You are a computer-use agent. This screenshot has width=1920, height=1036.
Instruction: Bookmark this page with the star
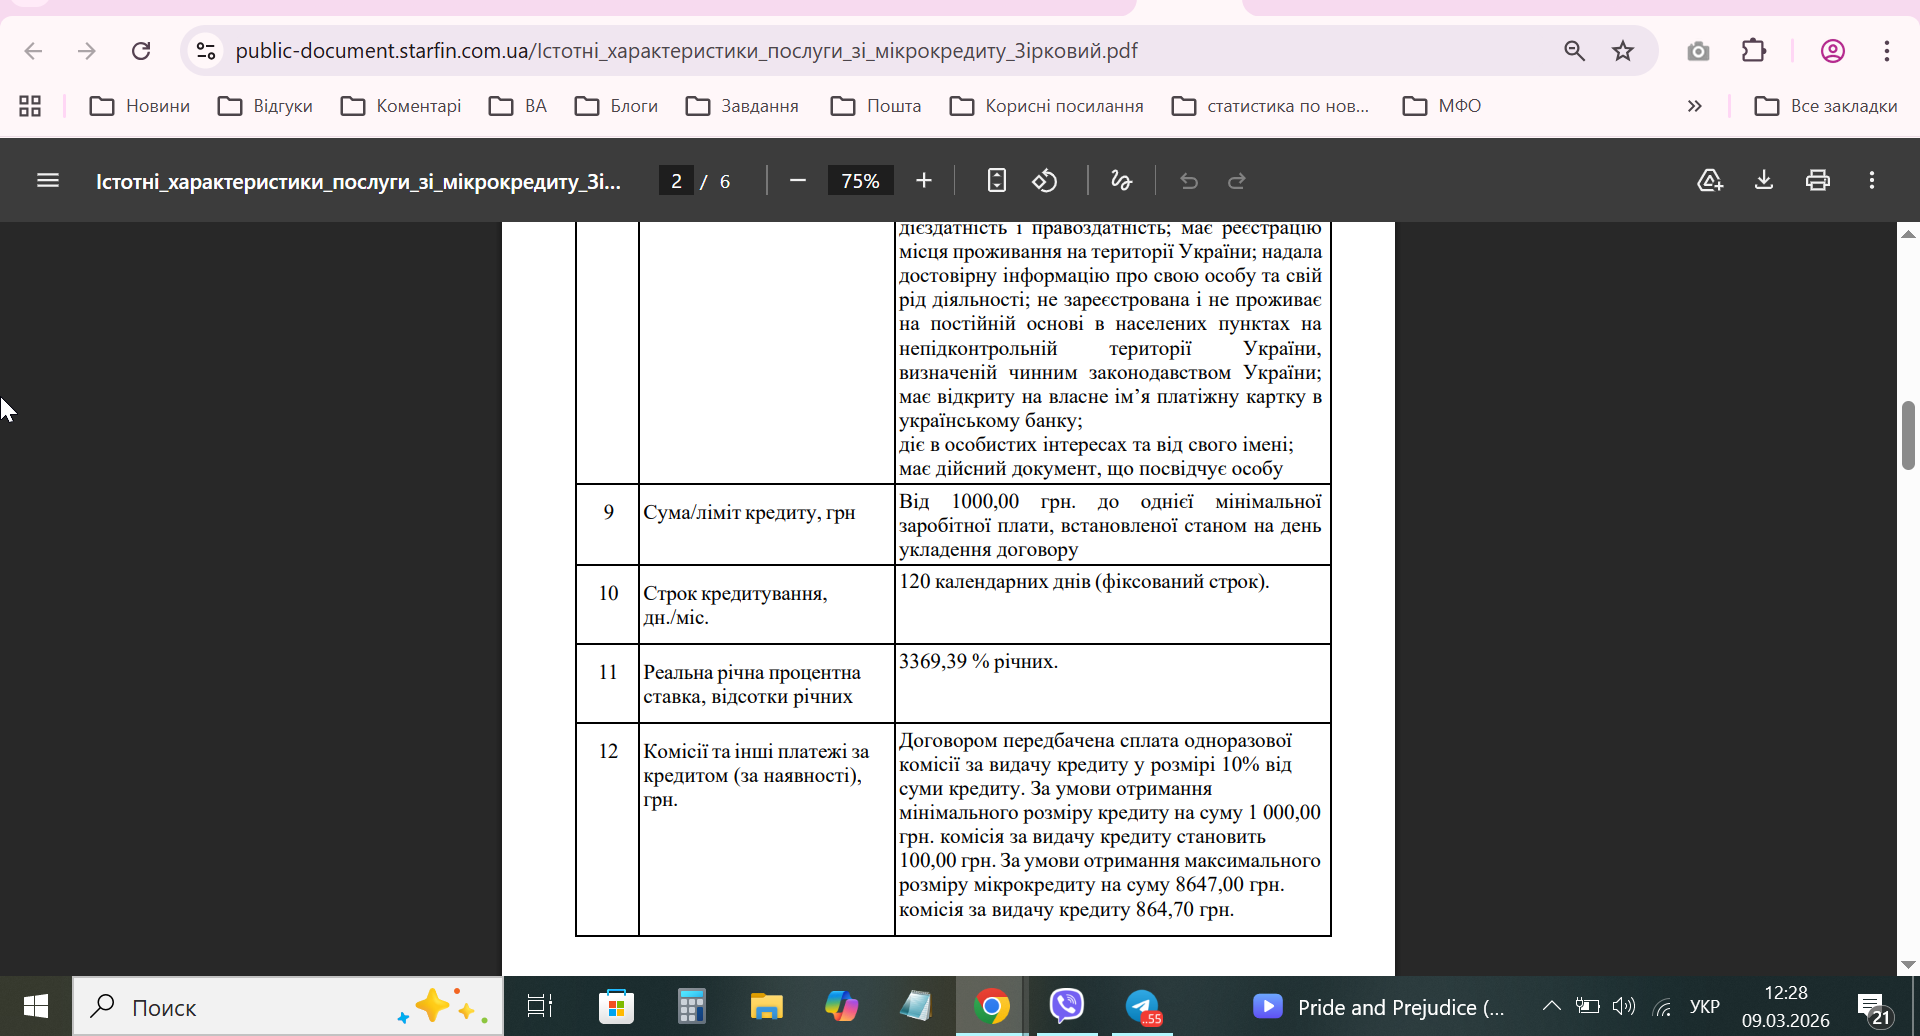pyautogui.click(x=1623, y=51)
